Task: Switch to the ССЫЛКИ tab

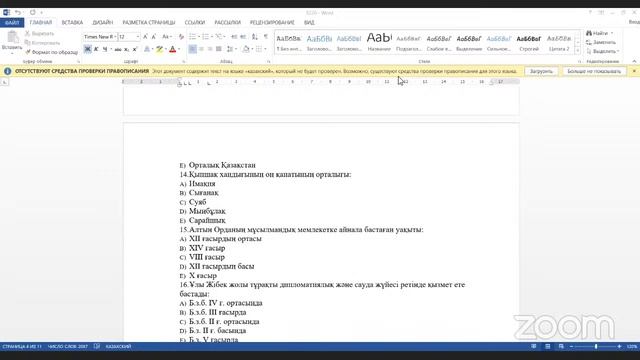Action: [195, 22]
